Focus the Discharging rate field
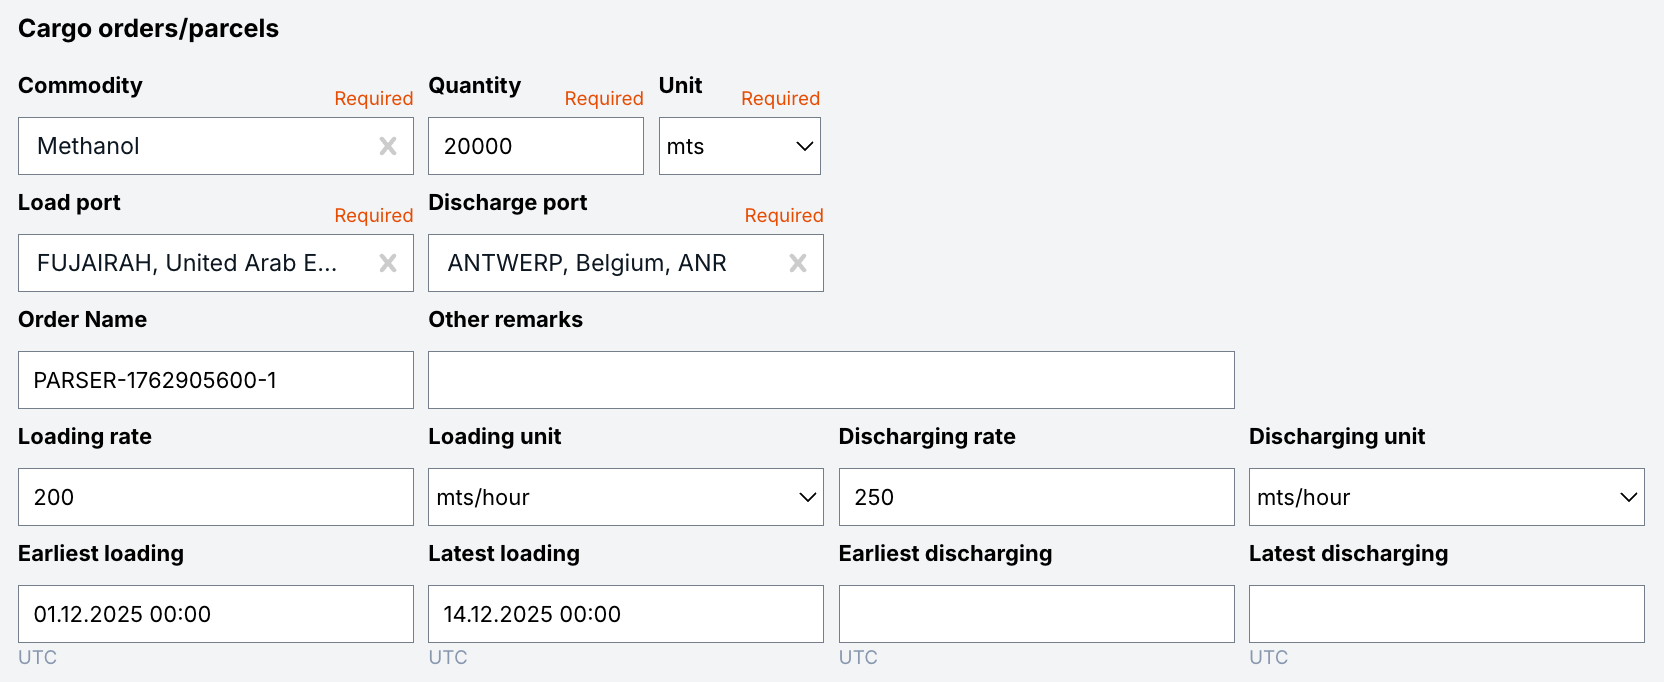Image resolution: width=1664 pixels, height=682 pixels. 1035,497
